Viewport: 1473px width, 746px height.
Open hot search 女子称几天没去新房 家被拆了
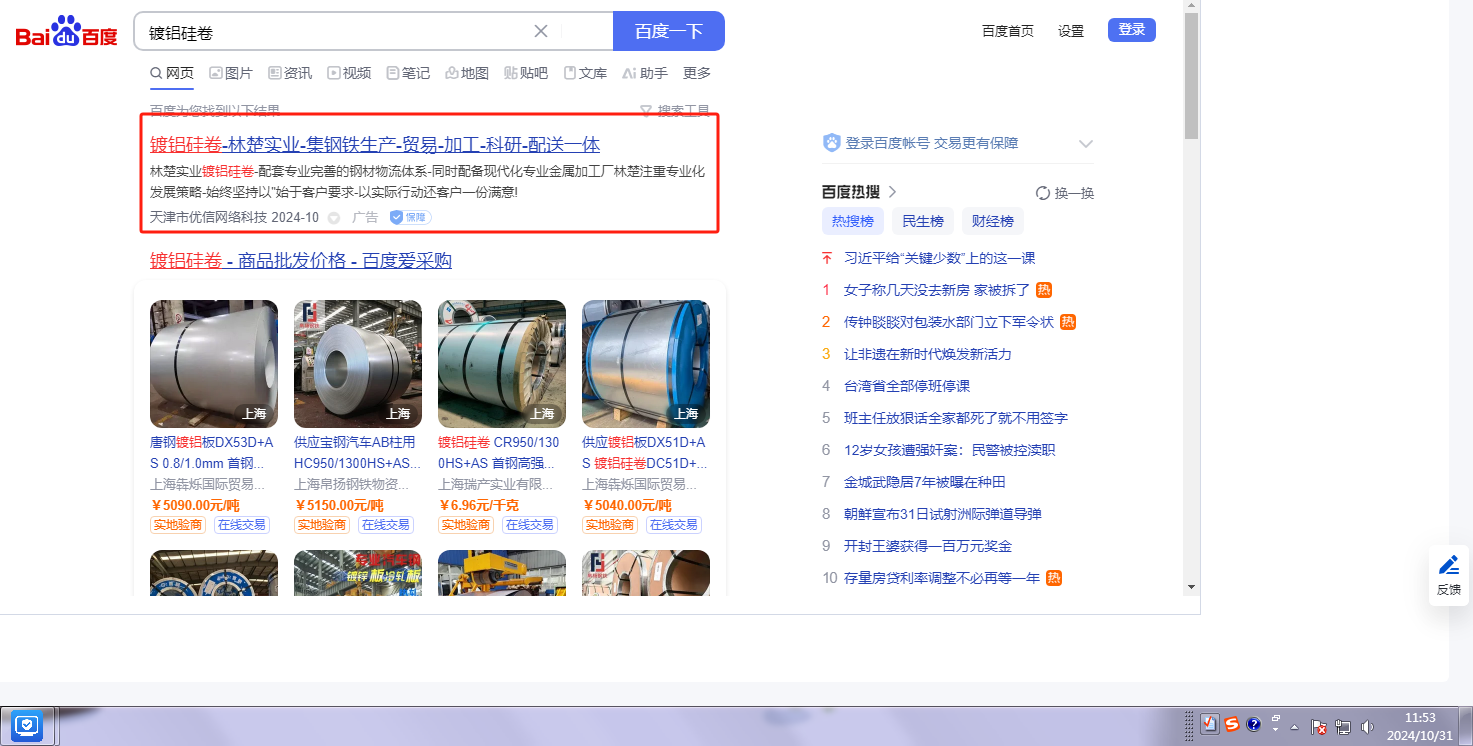tap(937, 290)
